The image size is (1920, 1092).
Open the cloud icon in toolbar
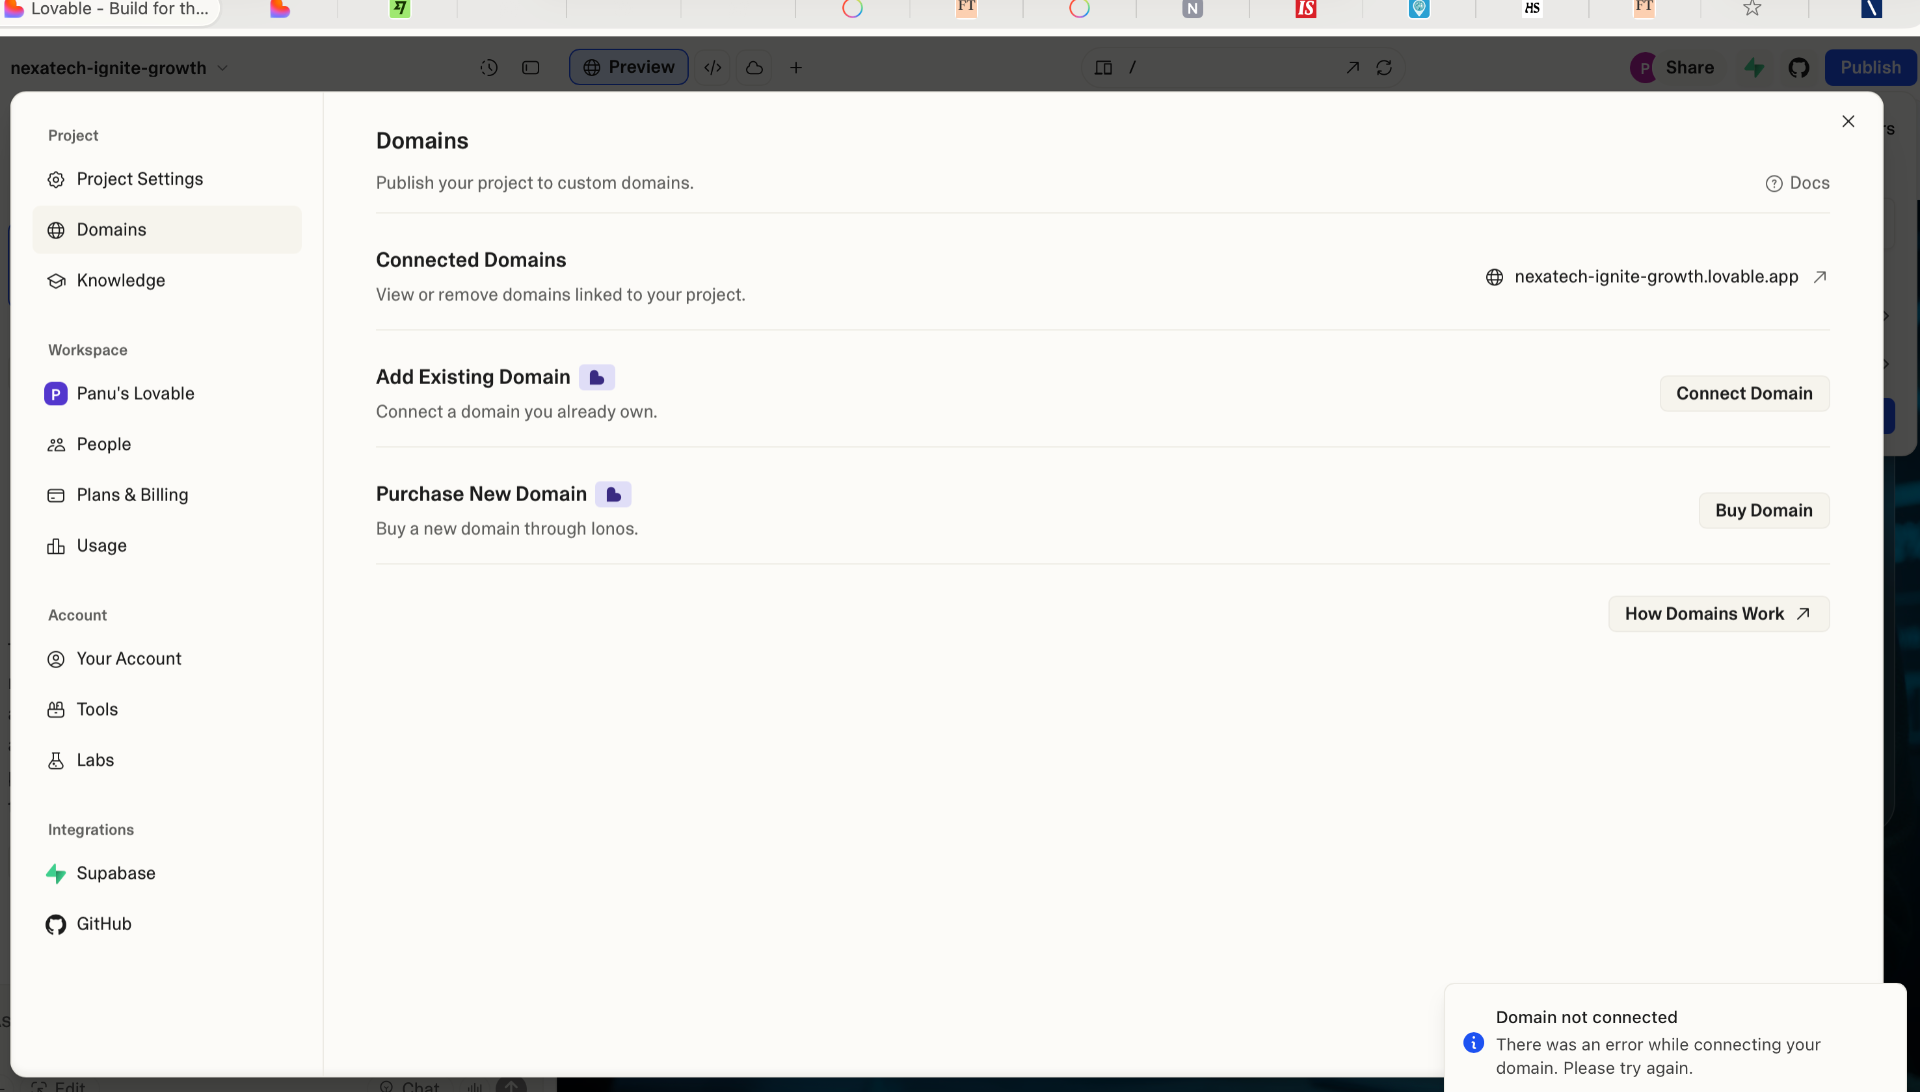755,68
